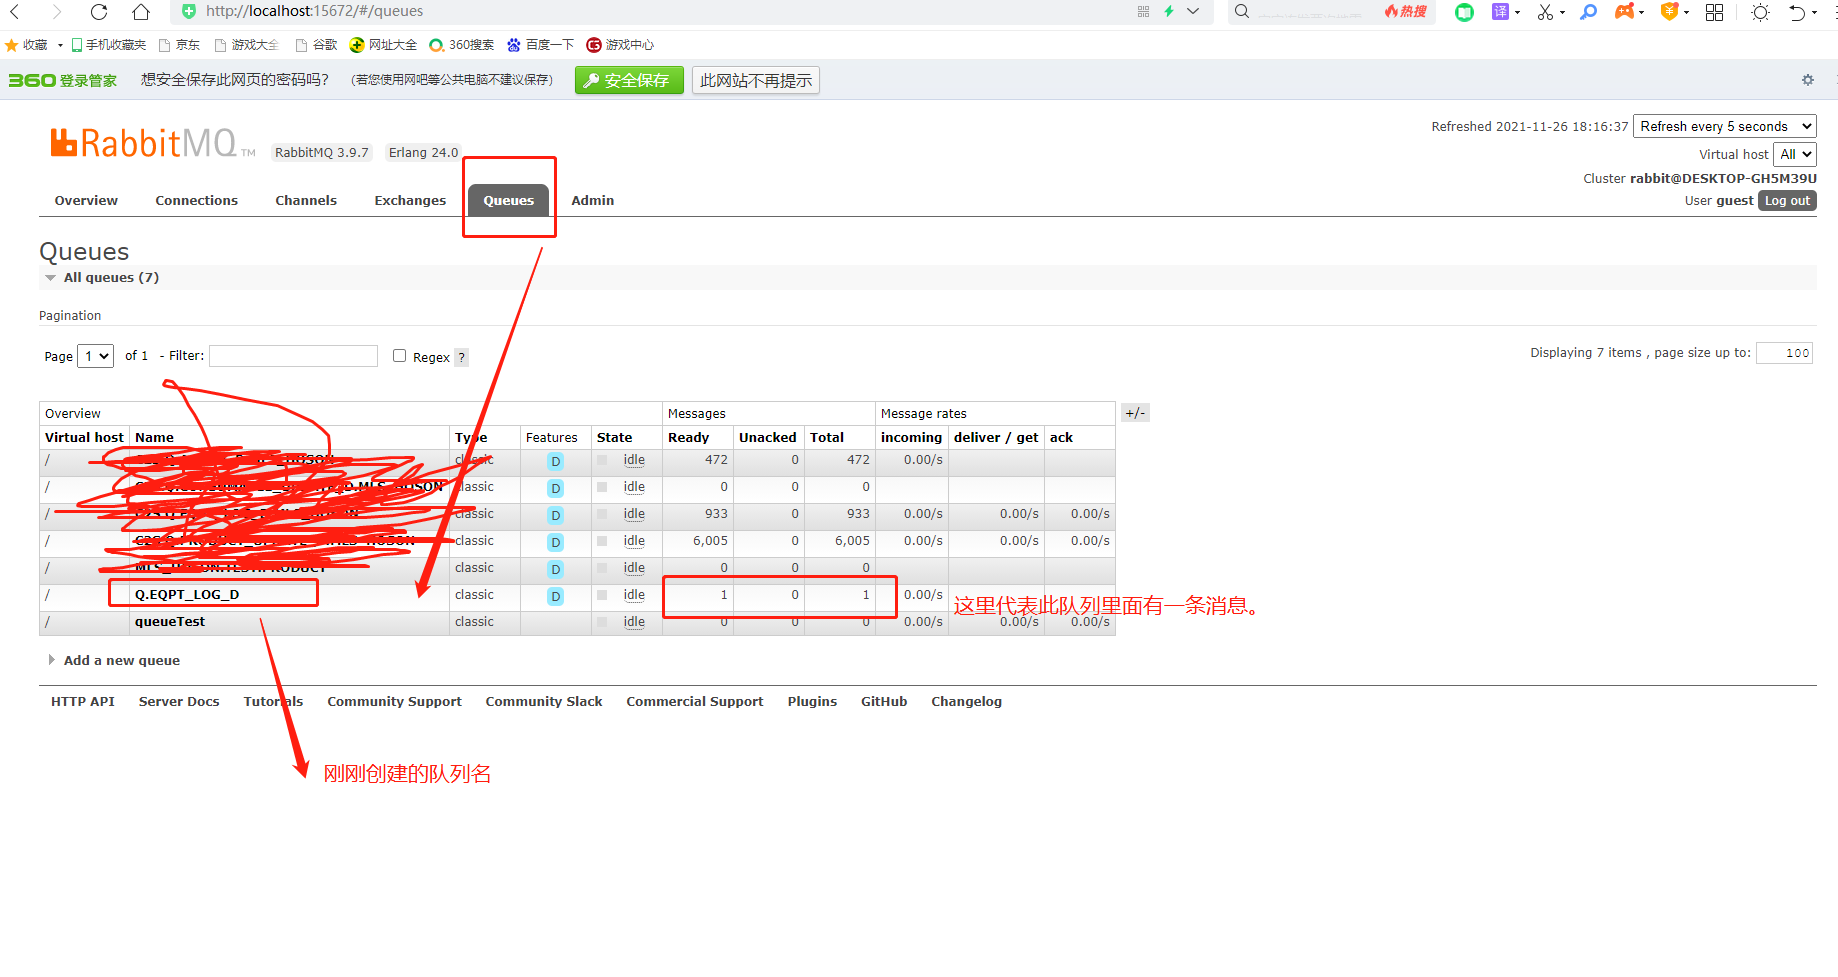Open the 百度一下 bookmark
The width and height of the screenshot is (1838, 977).
541,45
